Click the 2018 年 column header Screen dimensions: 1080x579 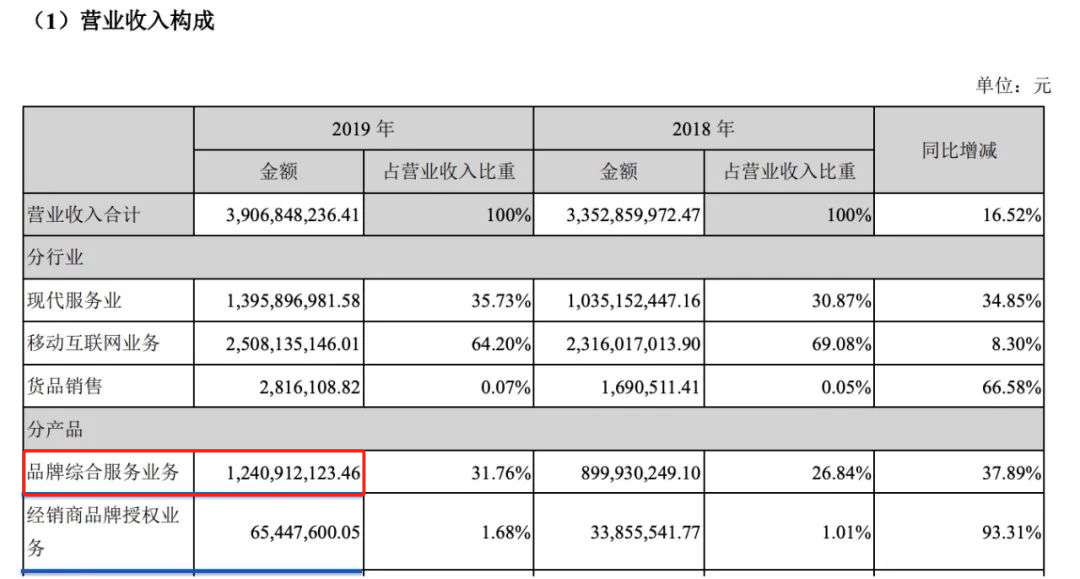(x=703, y=129)
